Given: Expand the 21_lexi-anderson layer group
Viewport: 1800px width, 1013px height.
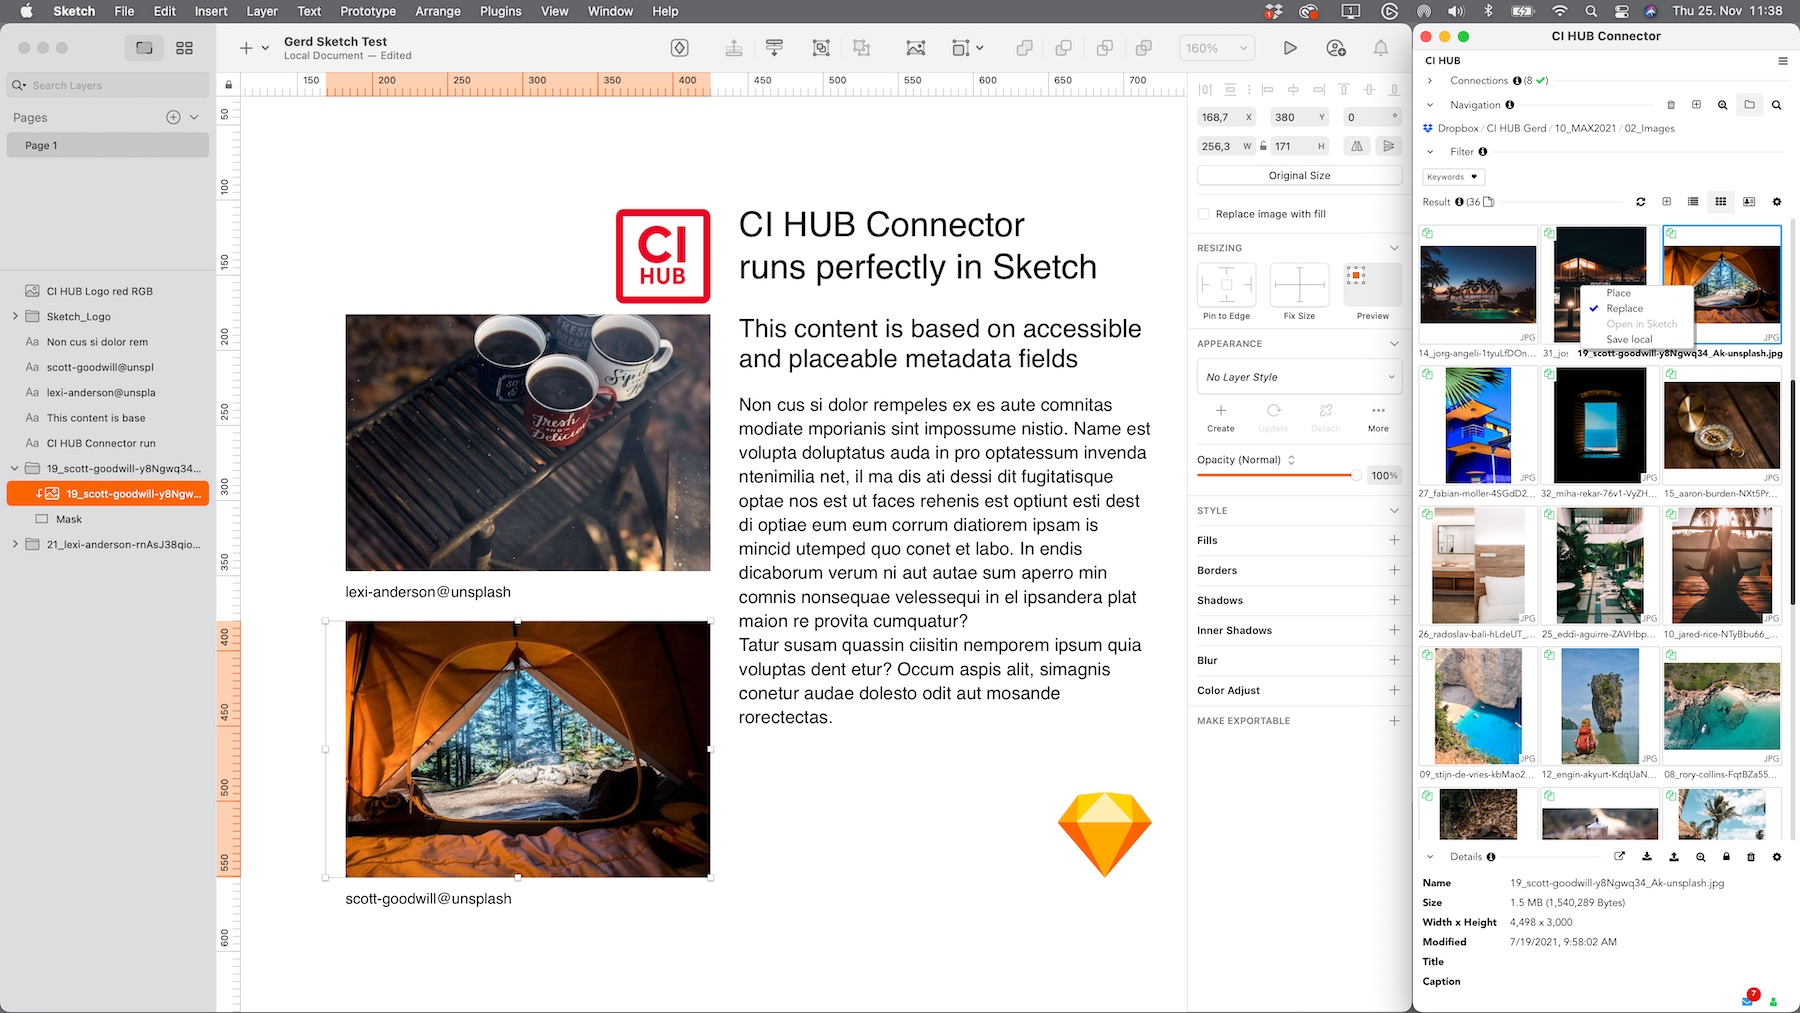Looking at the screenshot, I should 15,544.
